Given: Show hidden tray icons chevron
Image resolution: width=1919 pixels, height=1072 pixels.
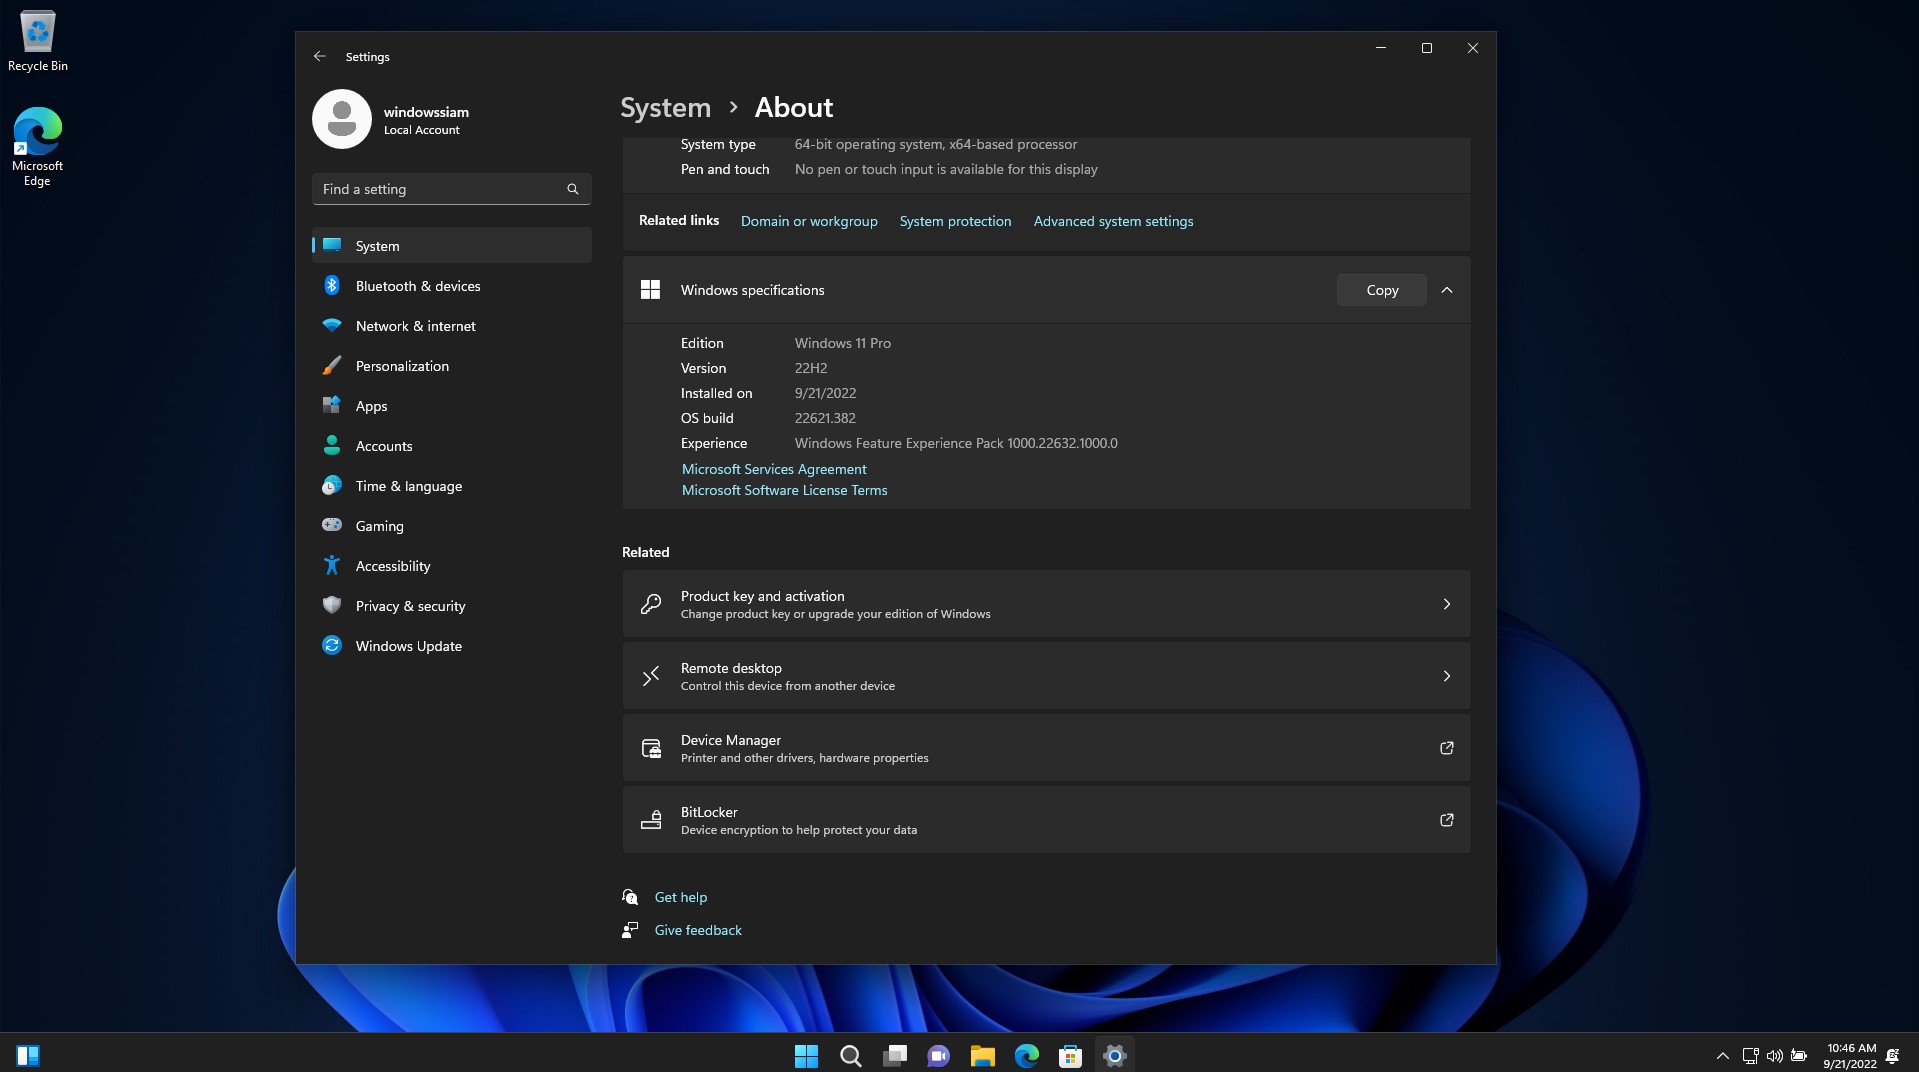Looking at the screenshot, I should click(x=1723, y=1056).
